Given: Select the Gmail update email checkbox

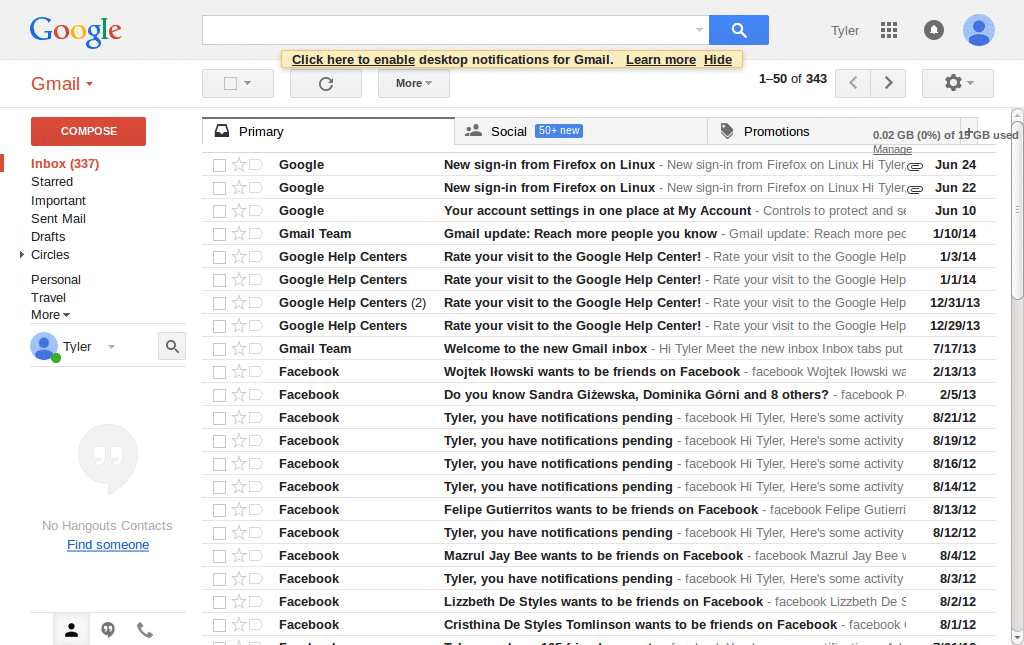Looking at the screenshot, I should pyautogui.click(x=219, y=234).
